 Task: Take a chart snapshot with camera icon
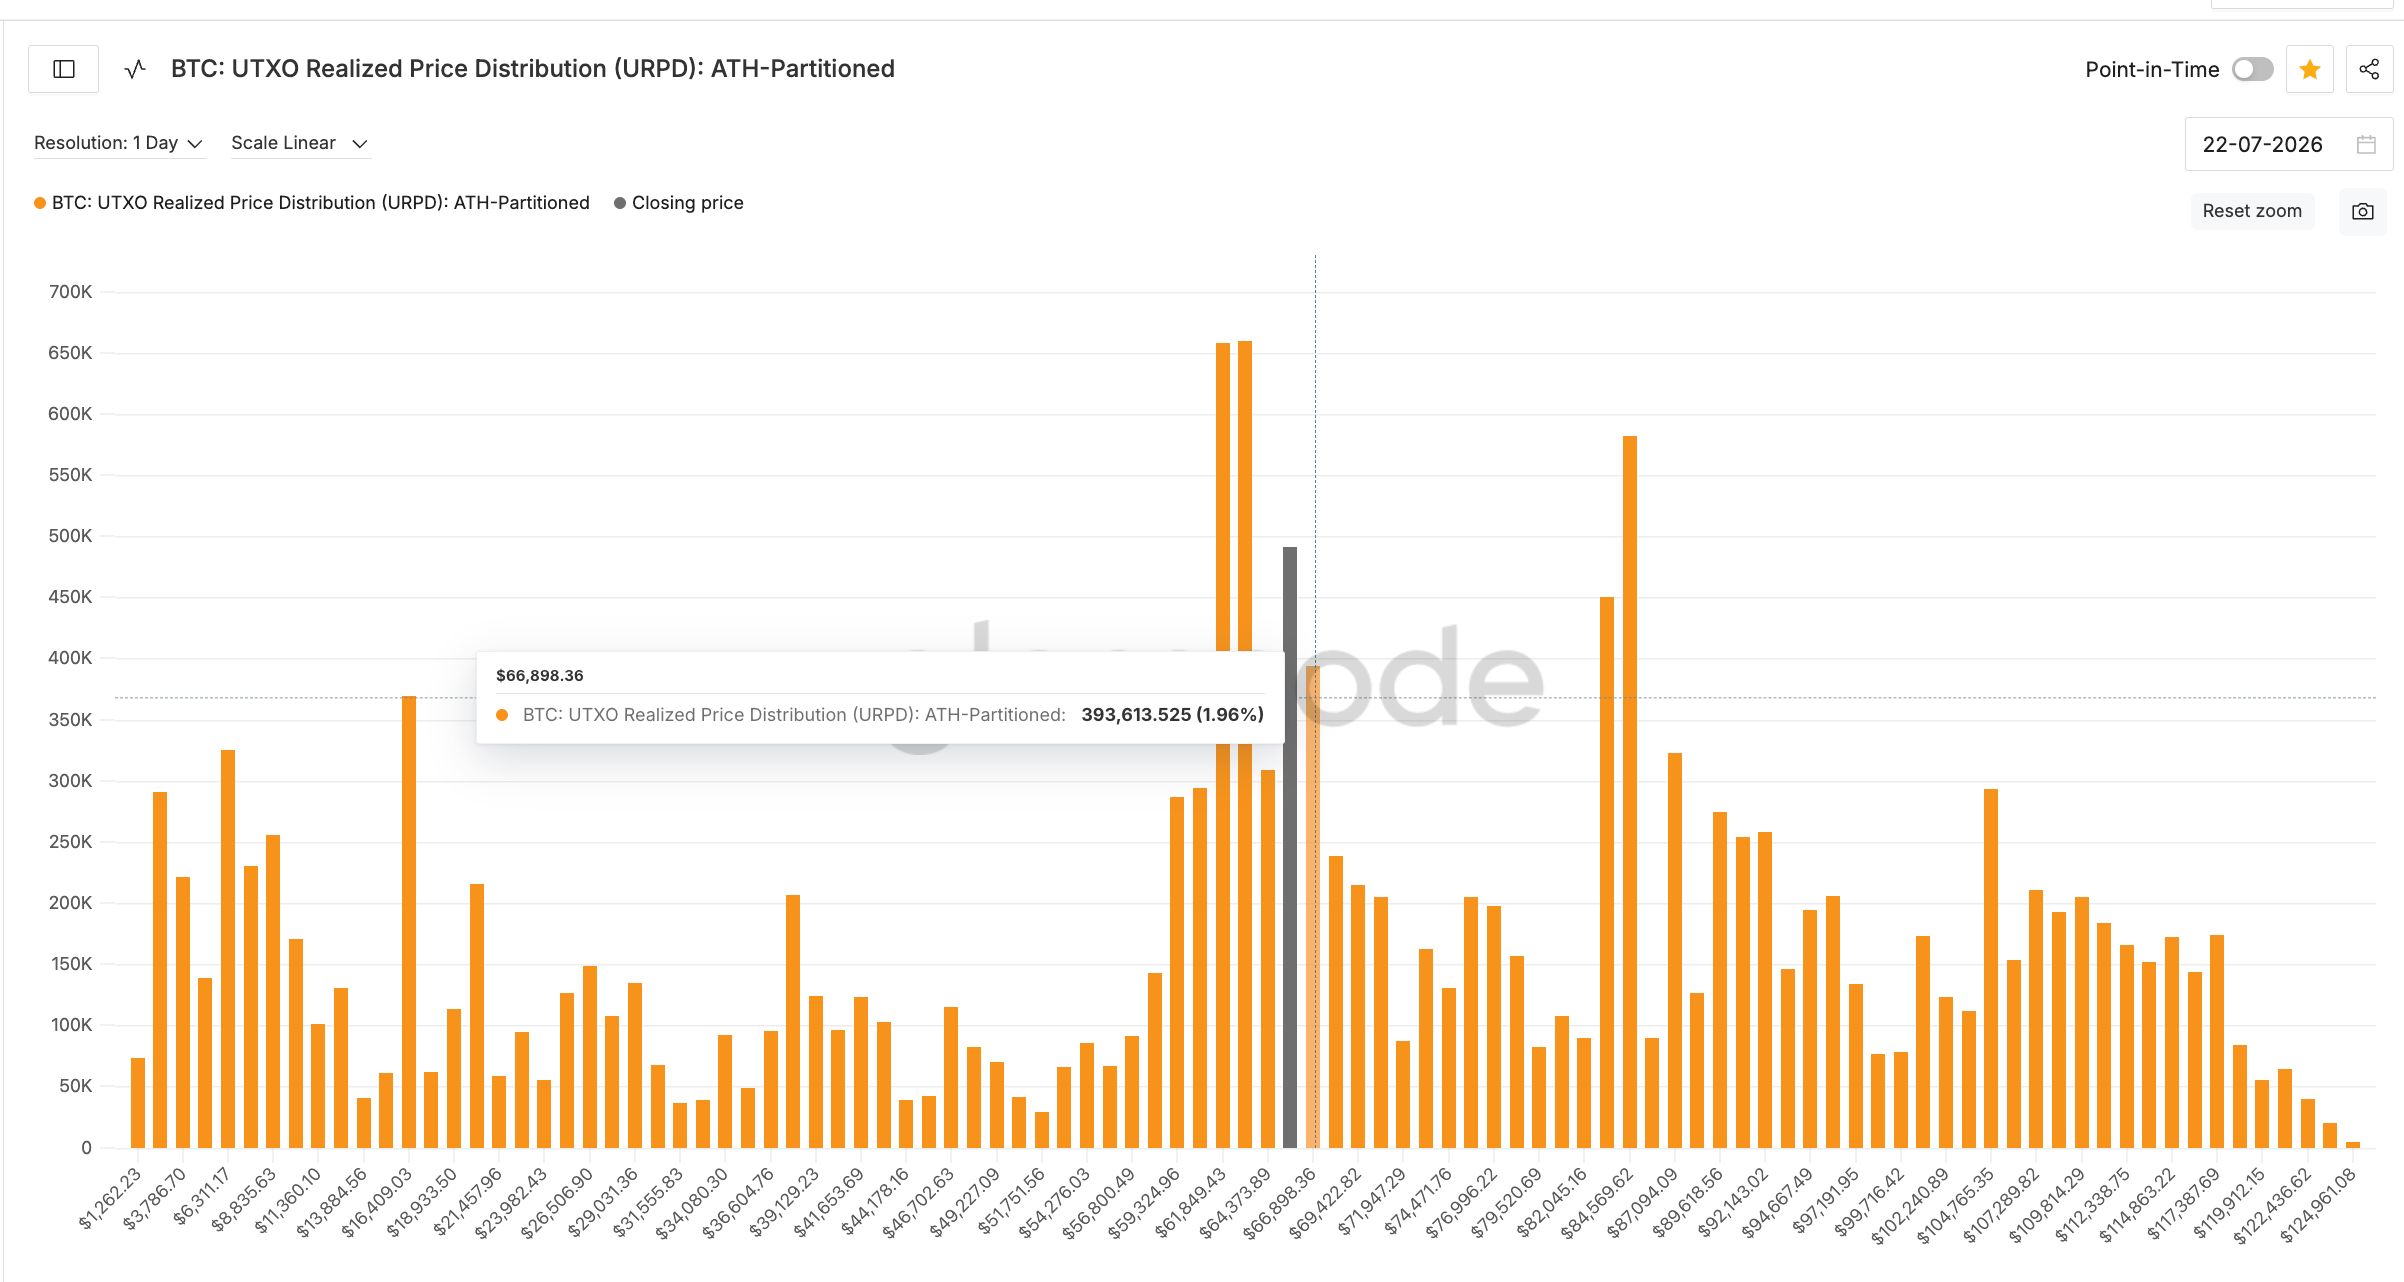click(x=2362, y=211)
